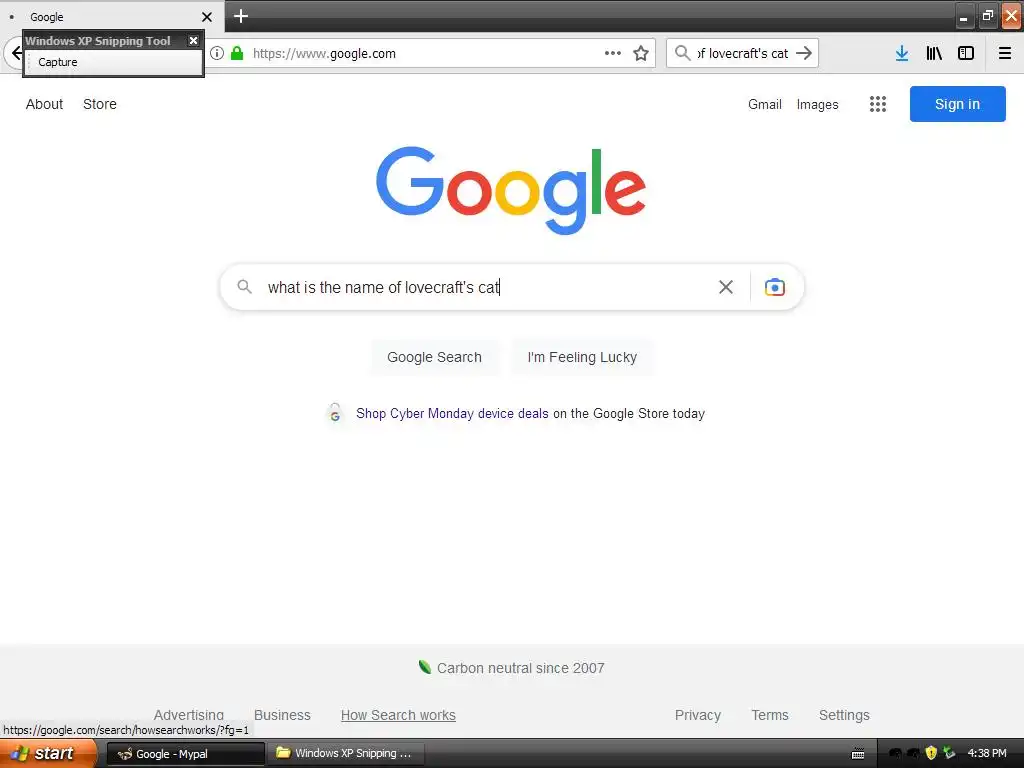
Task: Open the browser hamburger menu
Action: [x=1004, y=53]
